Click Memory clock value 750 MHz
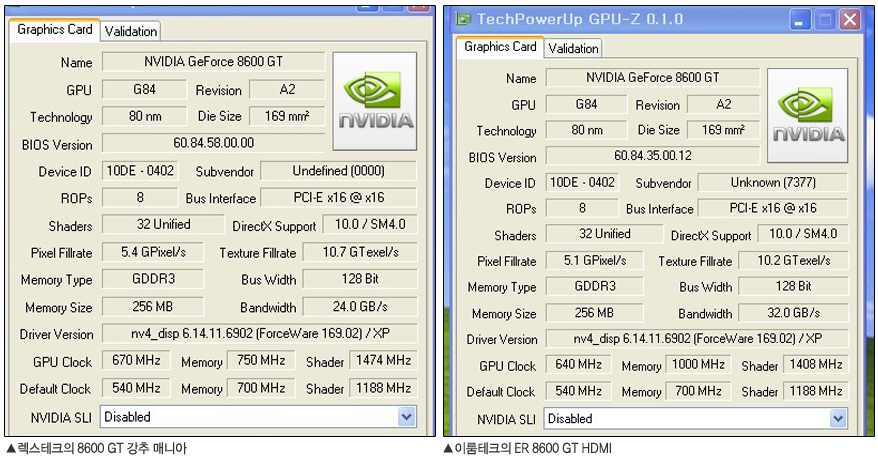Viewport: 878px width, 461px height. coord(261,360)
